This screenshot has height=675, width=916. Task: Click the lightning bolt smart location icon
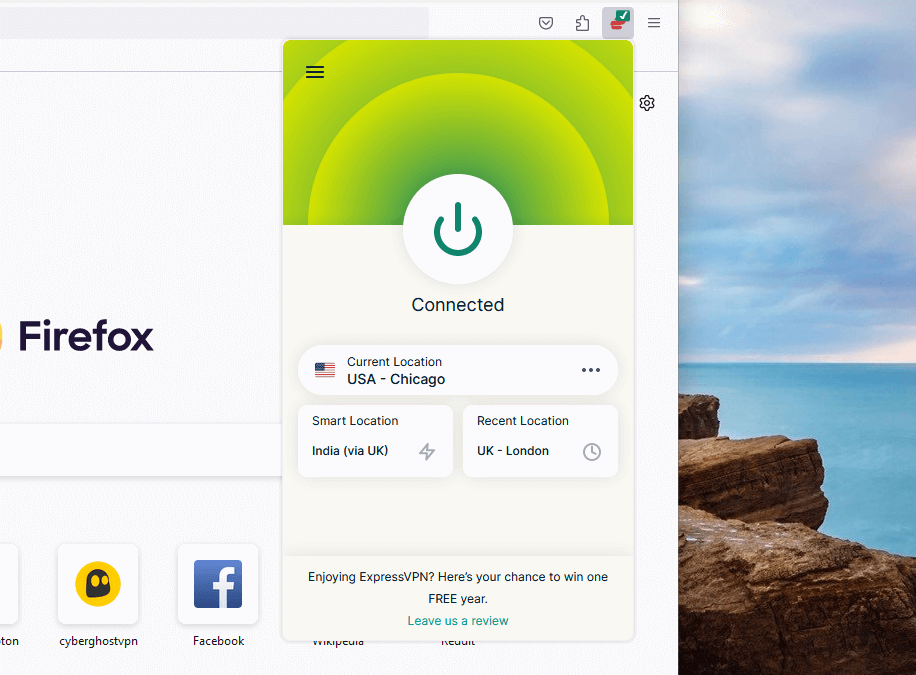click(427, 451)
